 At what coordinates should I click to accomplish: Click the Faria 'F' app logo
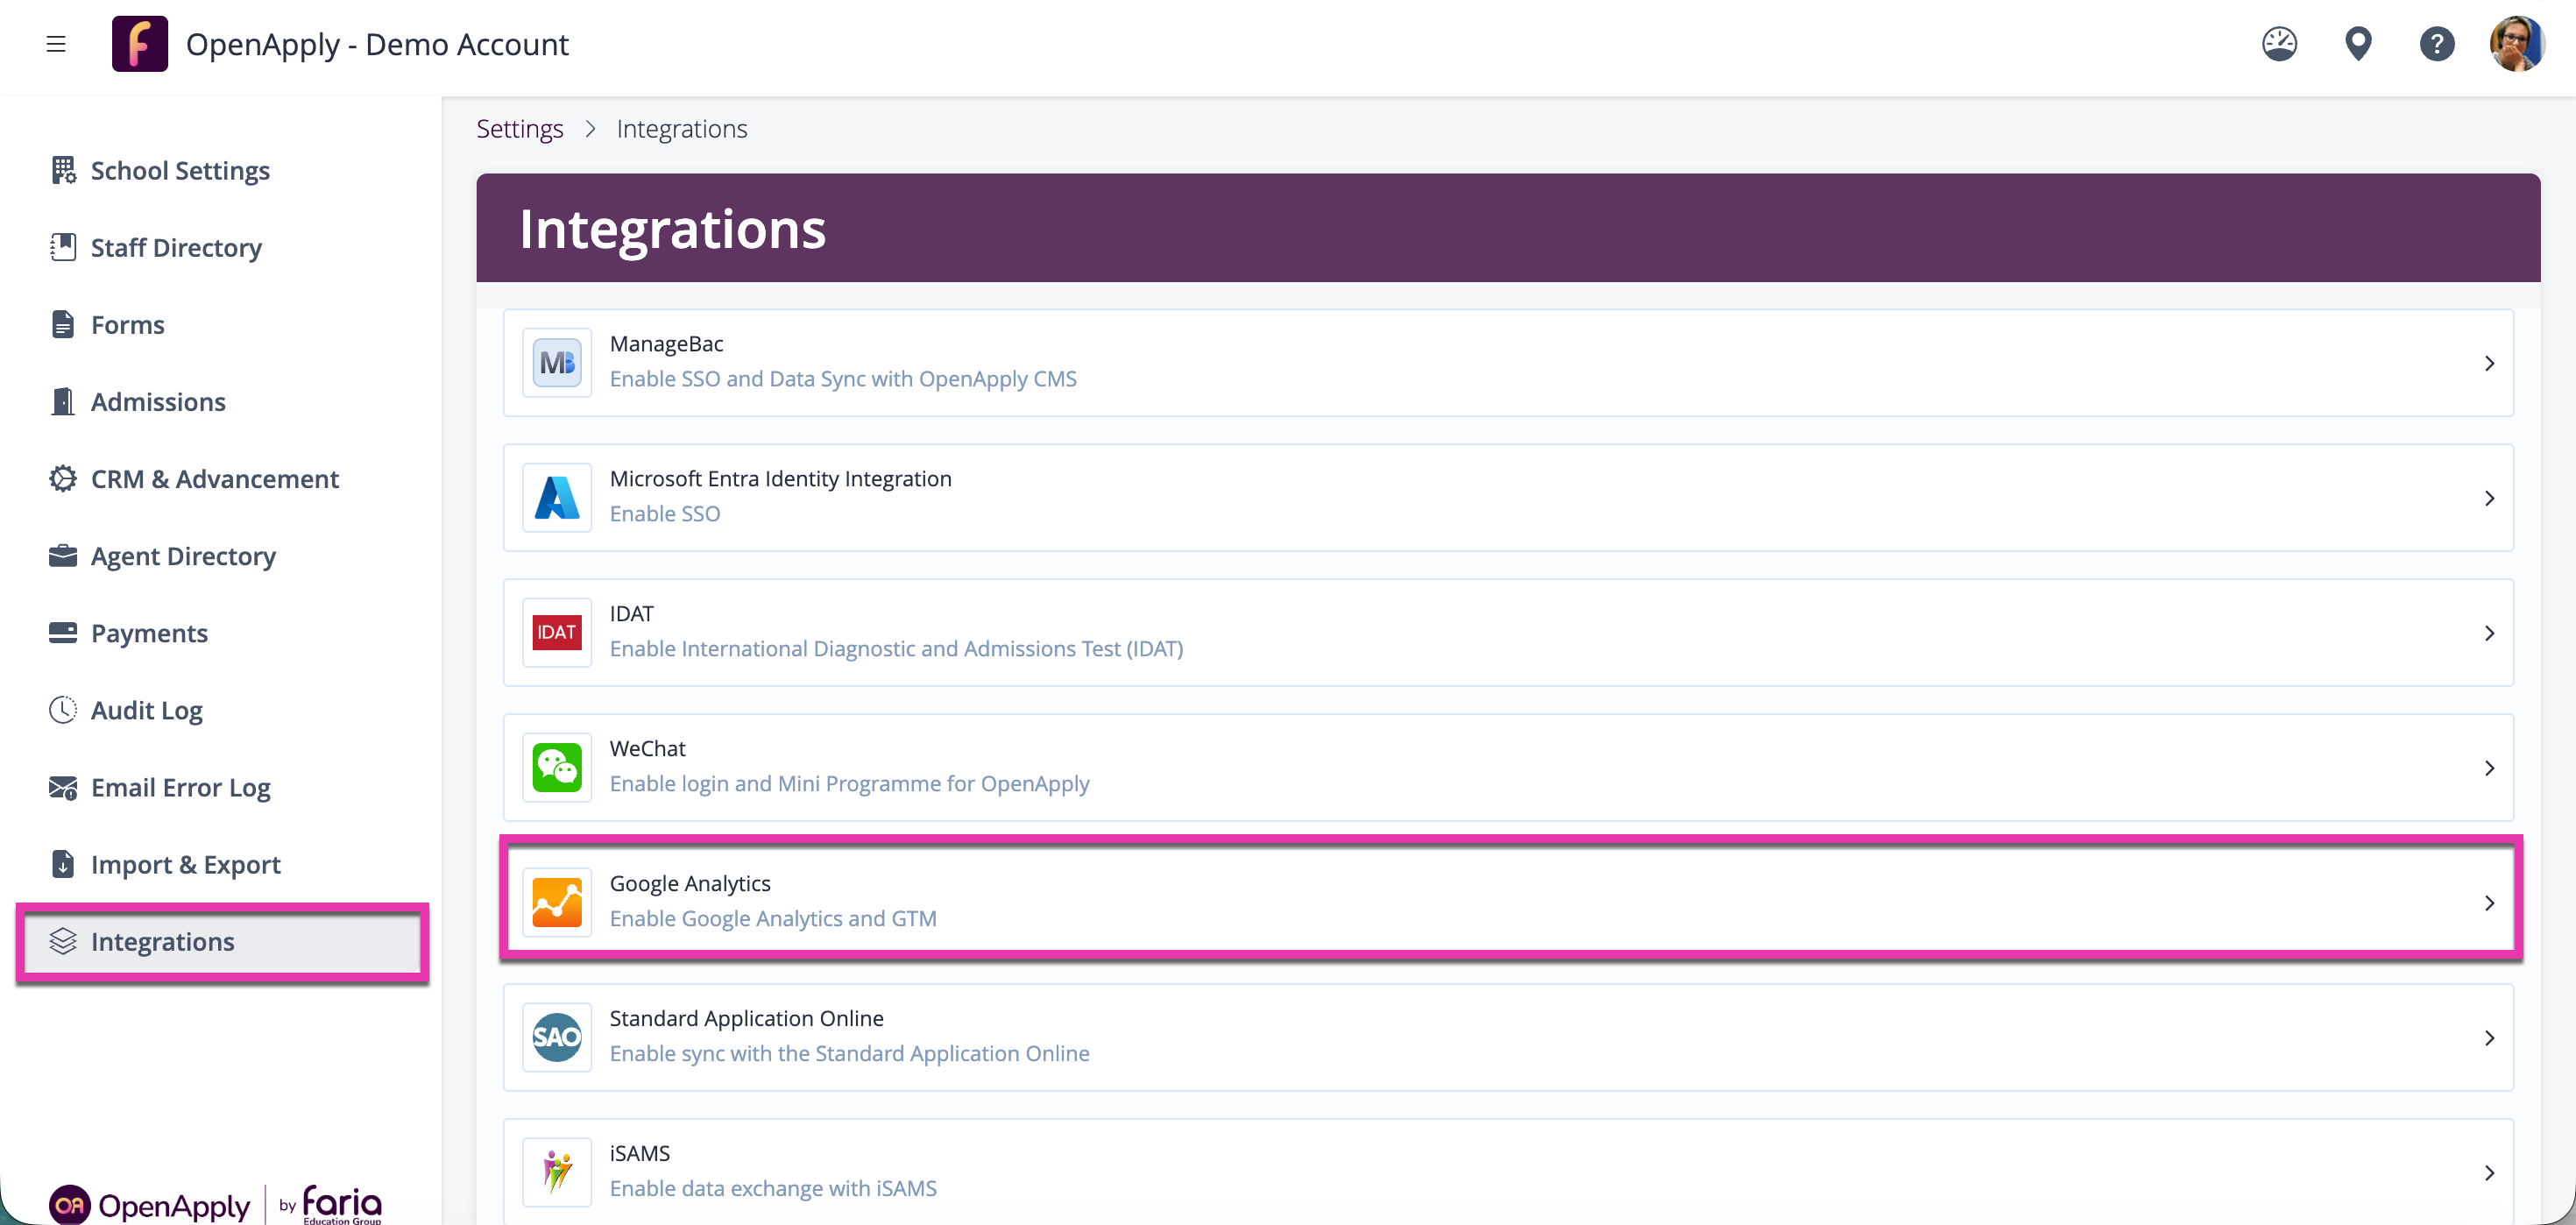(x=140, y=44)
